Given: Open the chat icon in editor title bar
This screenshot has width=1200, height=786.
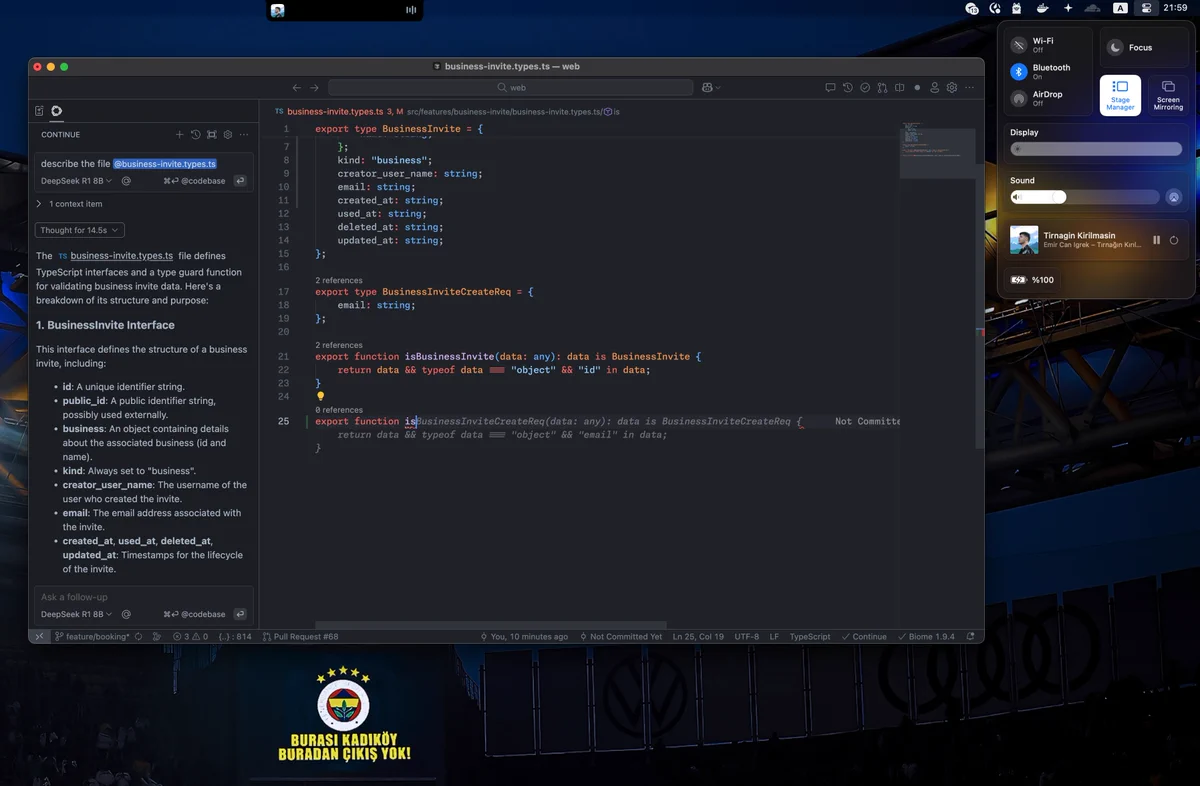Looking at the screenshot, I should click(830, 88).
